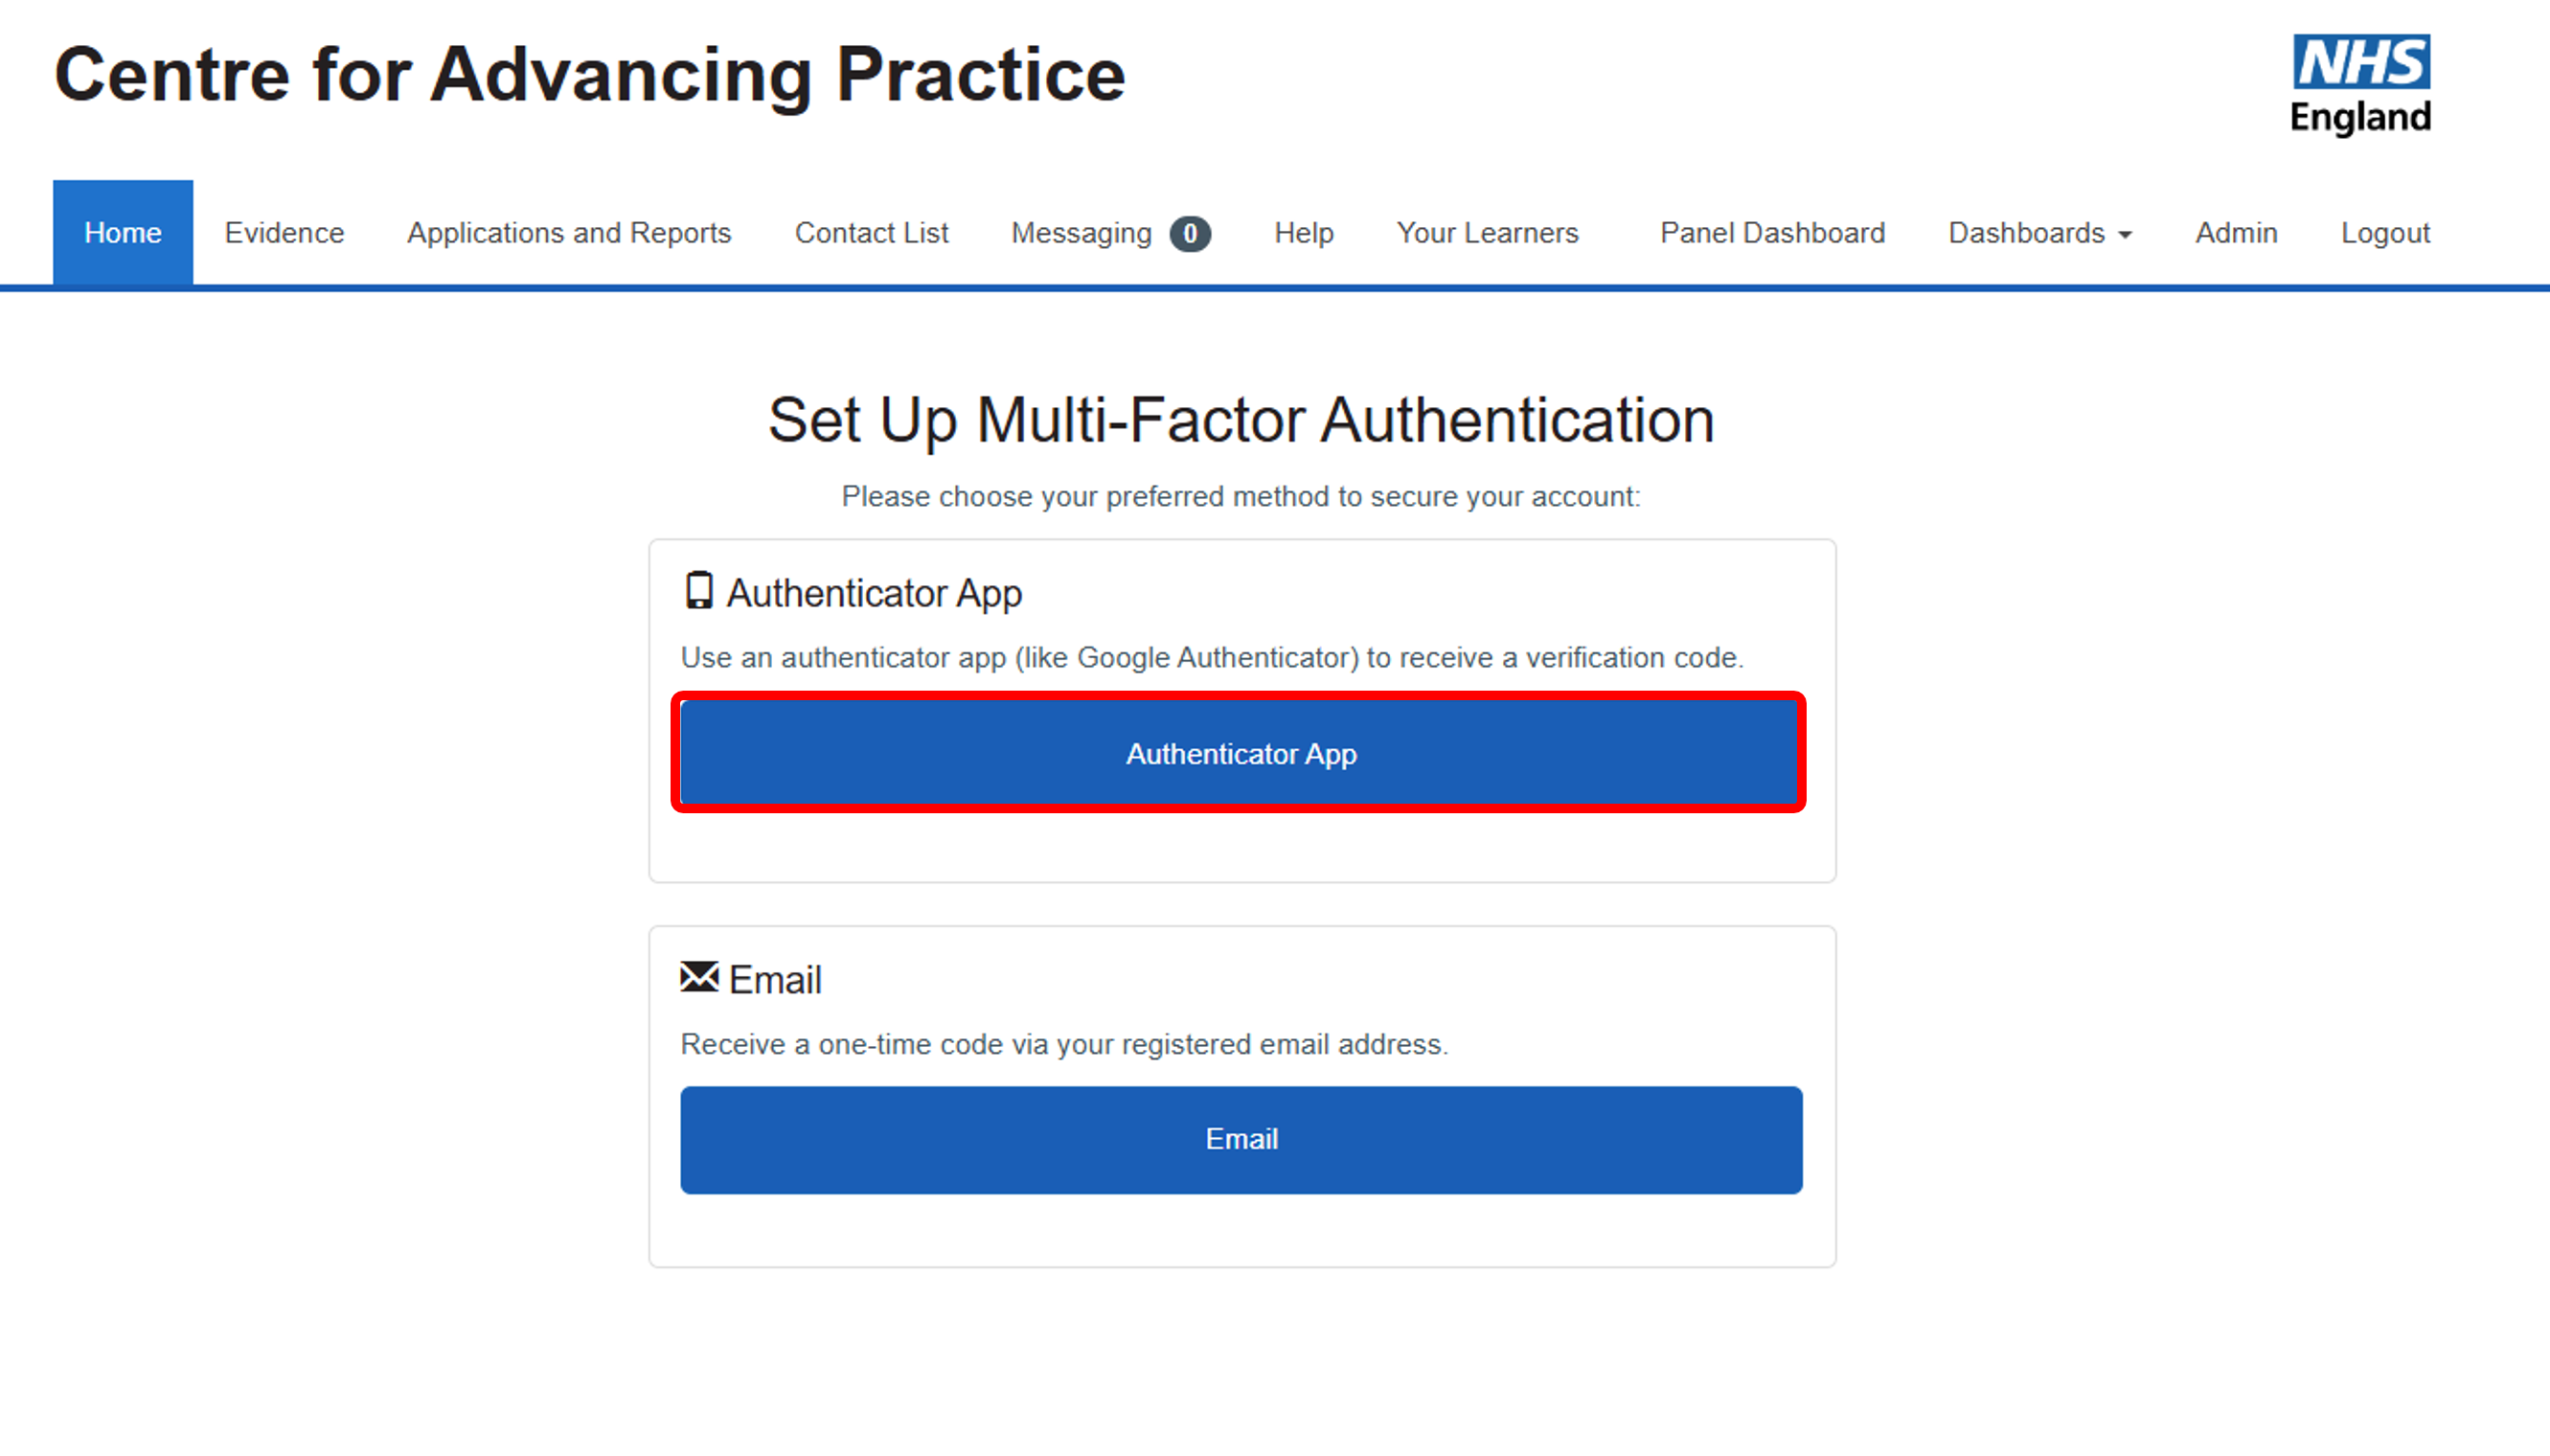Choose the blue Authenticator App button

(1240, 753)
